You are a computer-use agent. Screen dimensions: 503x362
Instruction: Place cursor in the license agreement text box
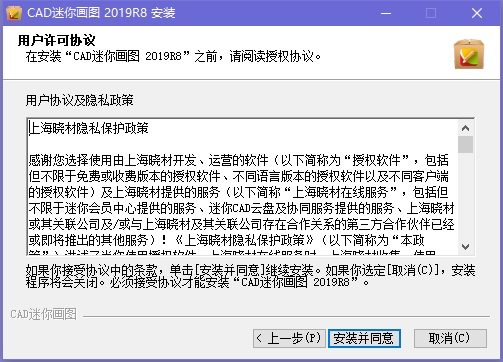[x=243, y=187]
